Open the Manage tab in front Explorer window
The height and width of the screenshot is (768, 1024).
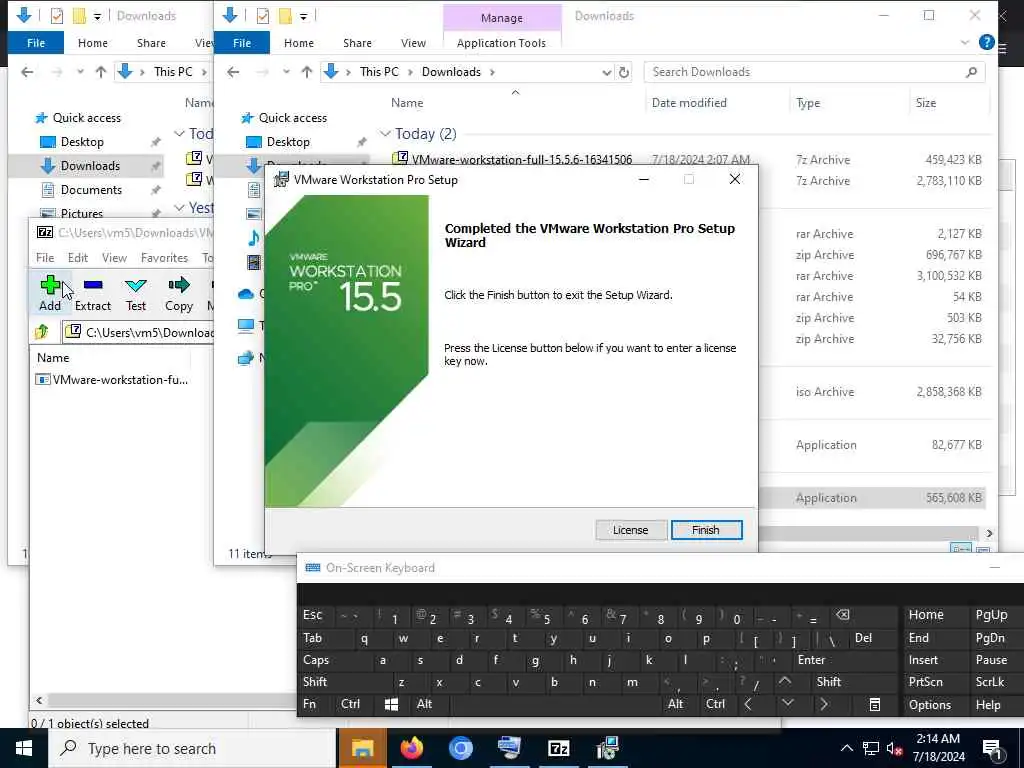tap(502, 18)
